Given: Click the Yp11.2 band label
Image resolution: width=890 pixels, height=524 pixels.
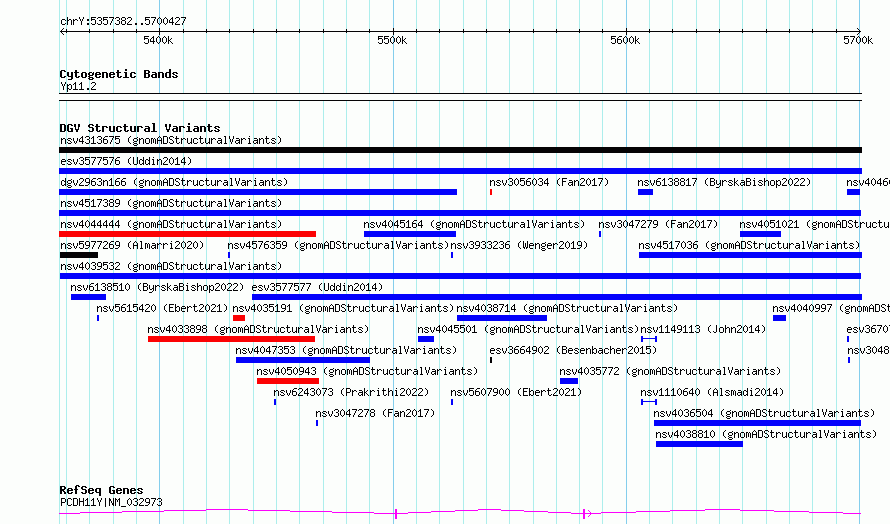Looking at the screenshot, I should [78, 86].
